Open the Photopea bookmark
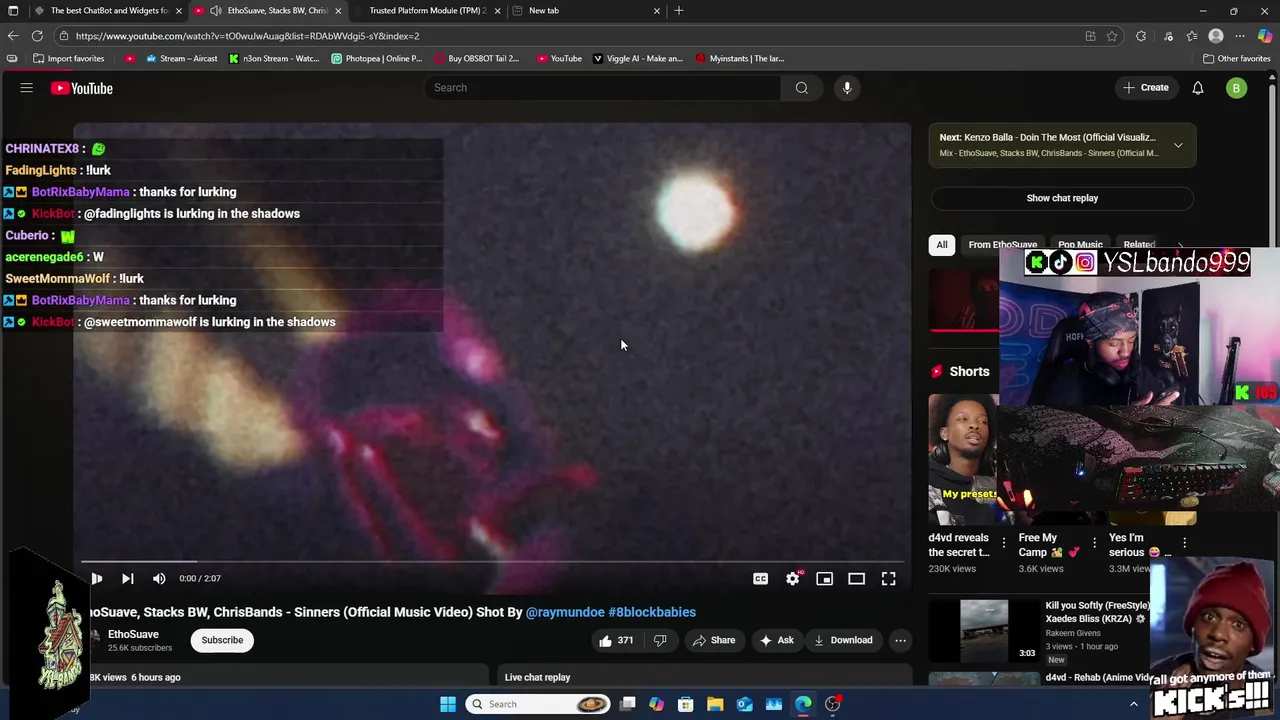 tap(377, 58)
